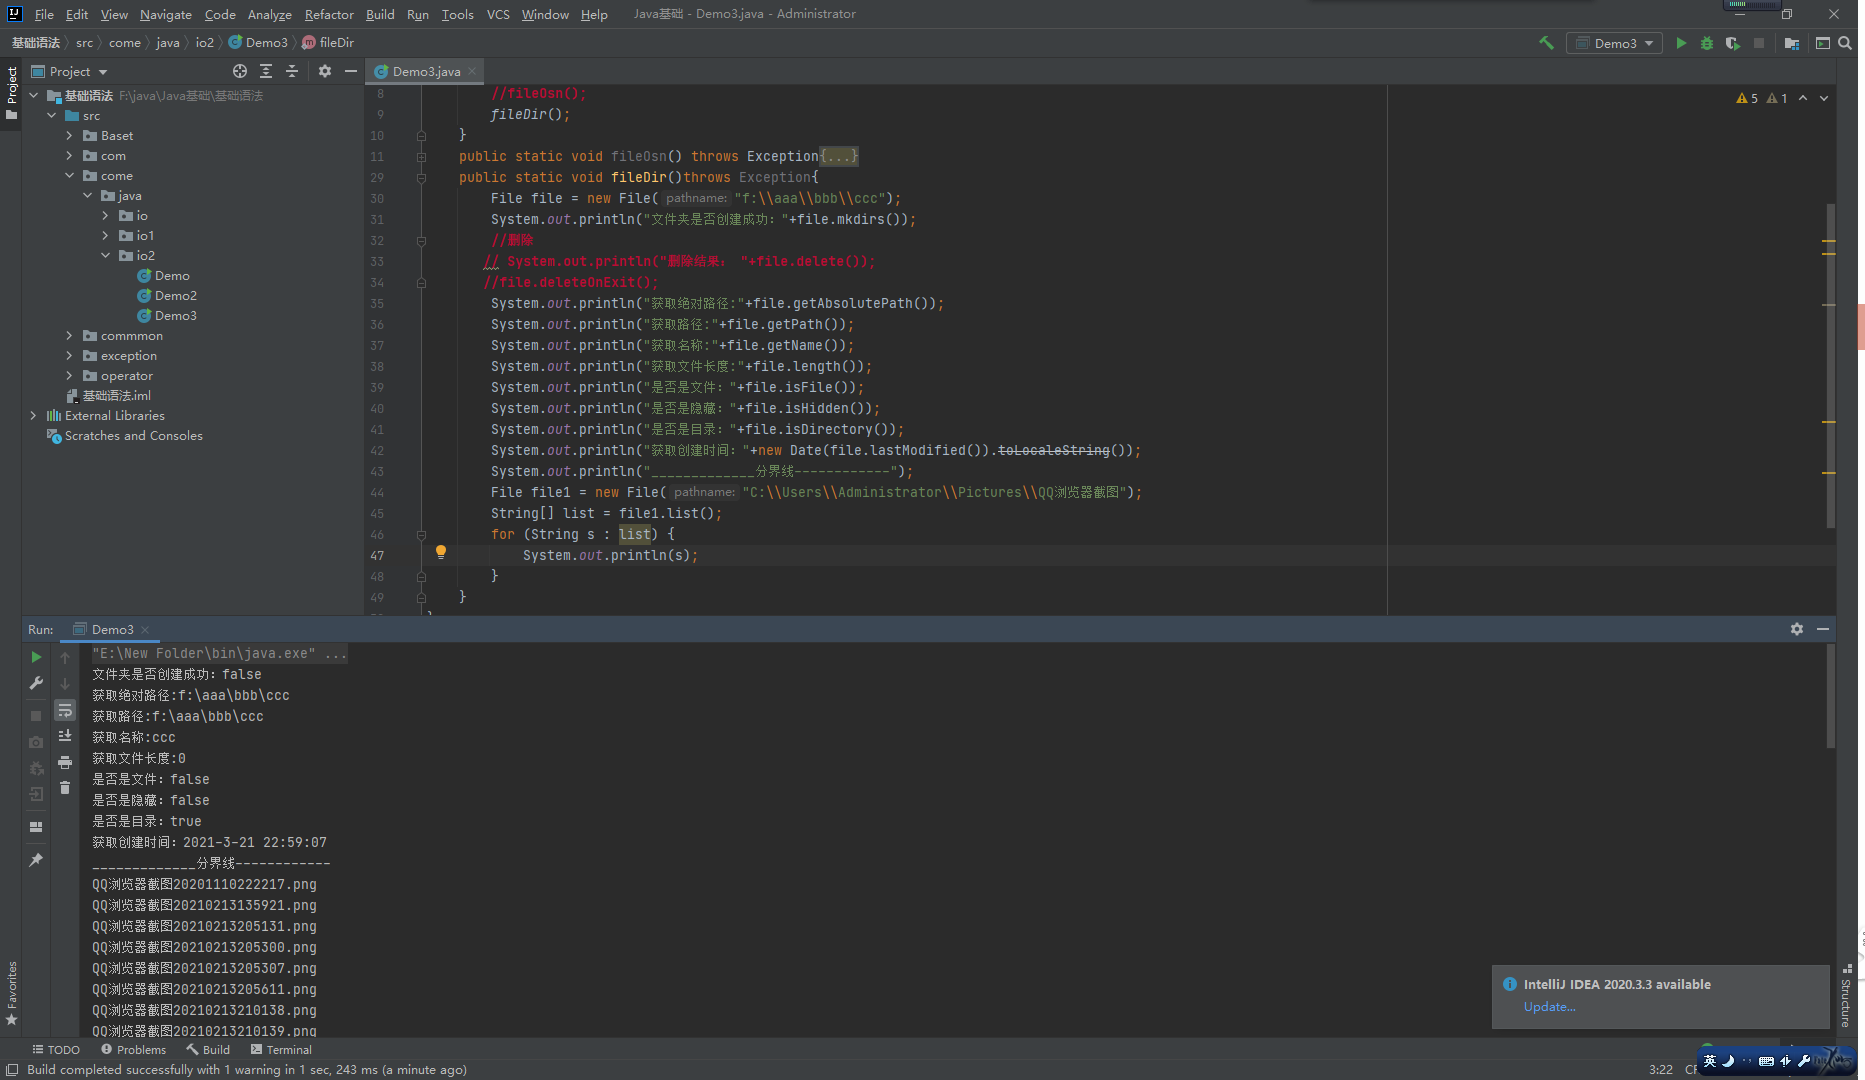The width and height of the screenshot is (1865, 1080).
Task: Expand the exception folder
Action: (70, 356)
